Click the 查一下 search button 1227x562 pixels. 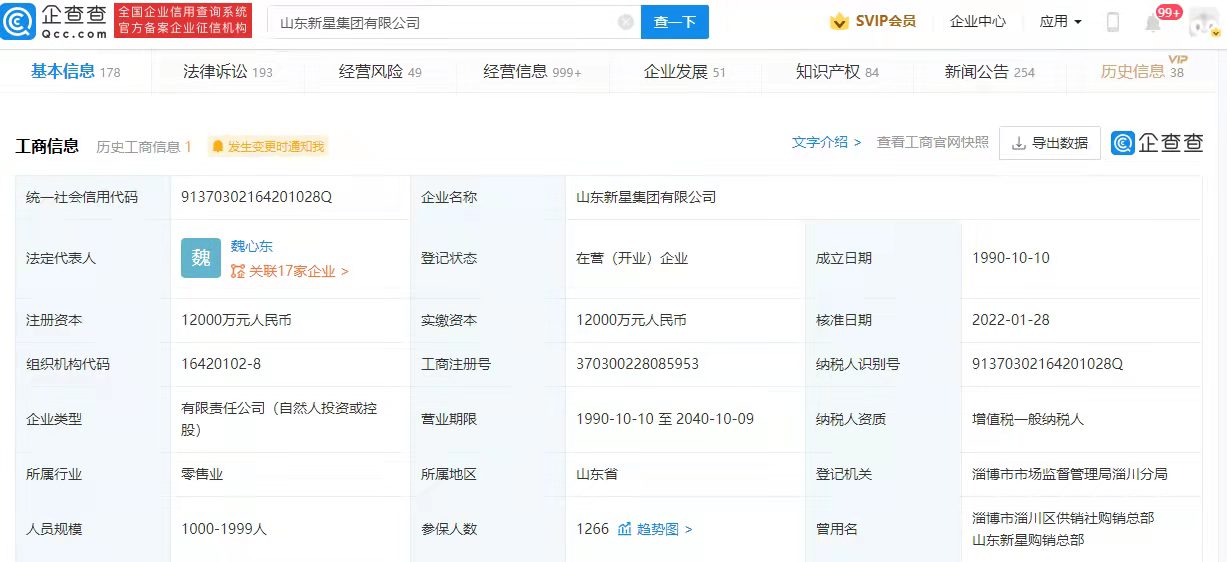click(675, 22)
